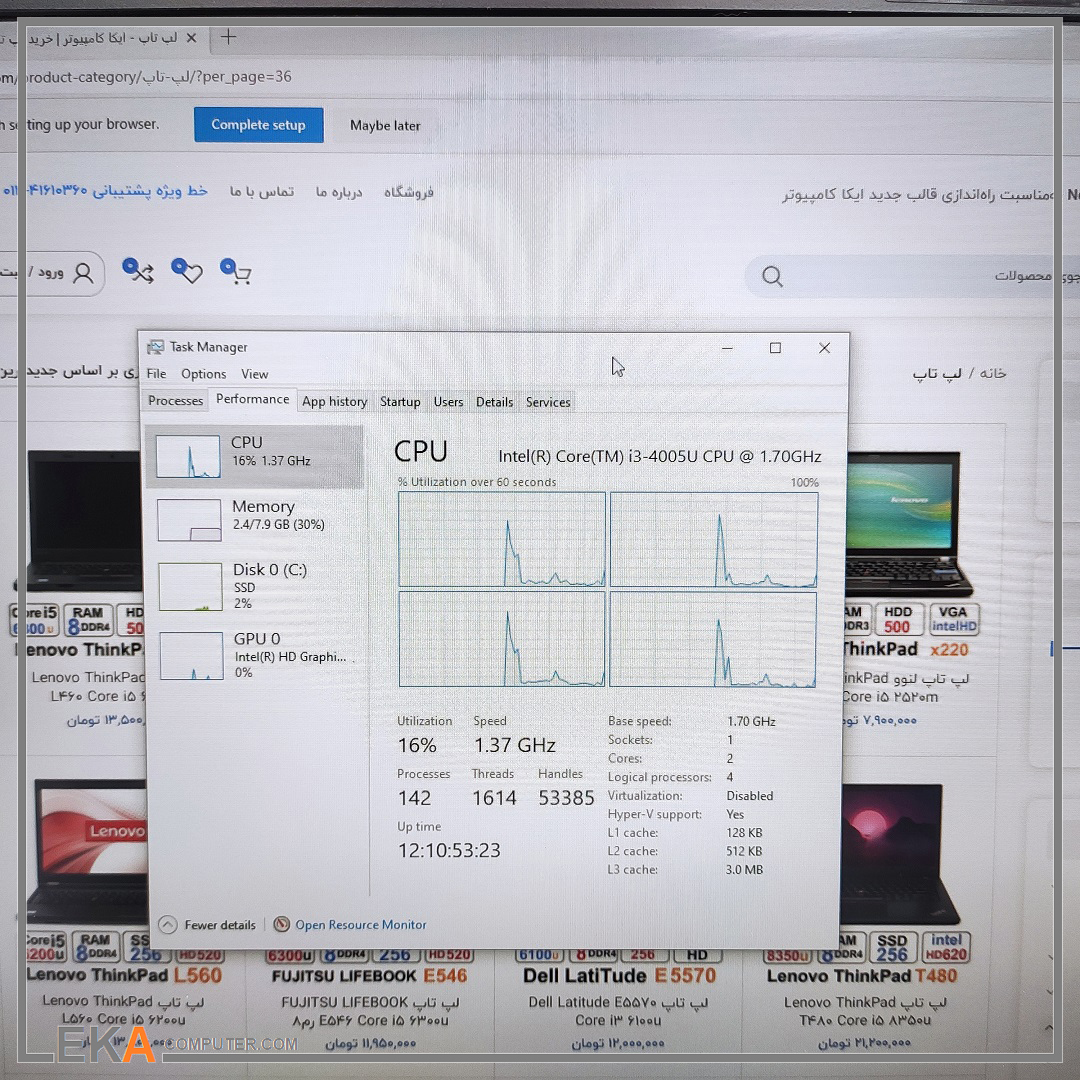Select the Disk 0 (C:) performance item

[x=256, y=585]
